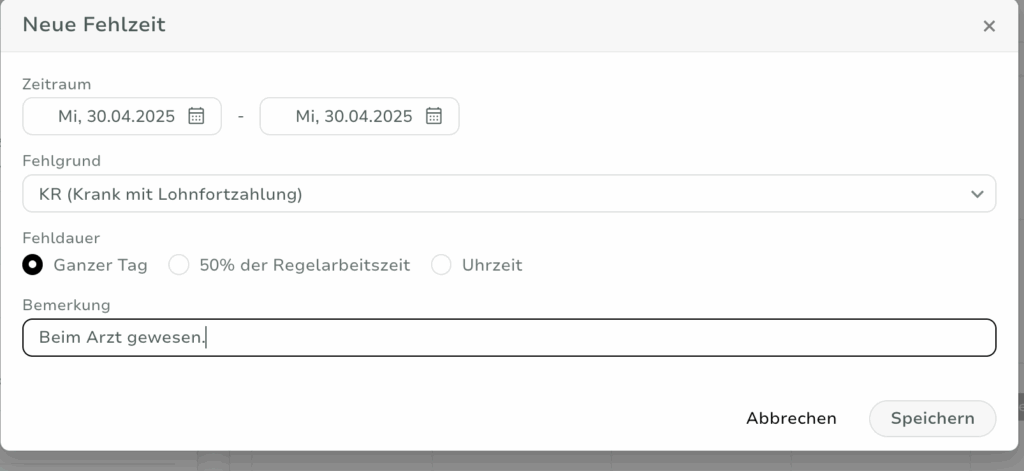The image size is (1024, 471).
Task: Click the first Zeitraum date field
Action: tap(122, 116)
